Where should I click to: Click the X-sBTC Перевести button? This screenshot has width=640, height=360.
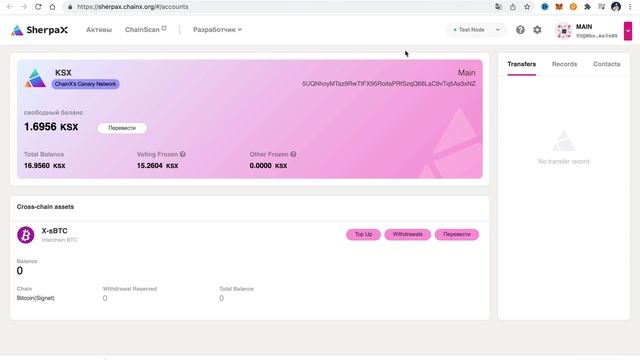(x=457, y=234)
